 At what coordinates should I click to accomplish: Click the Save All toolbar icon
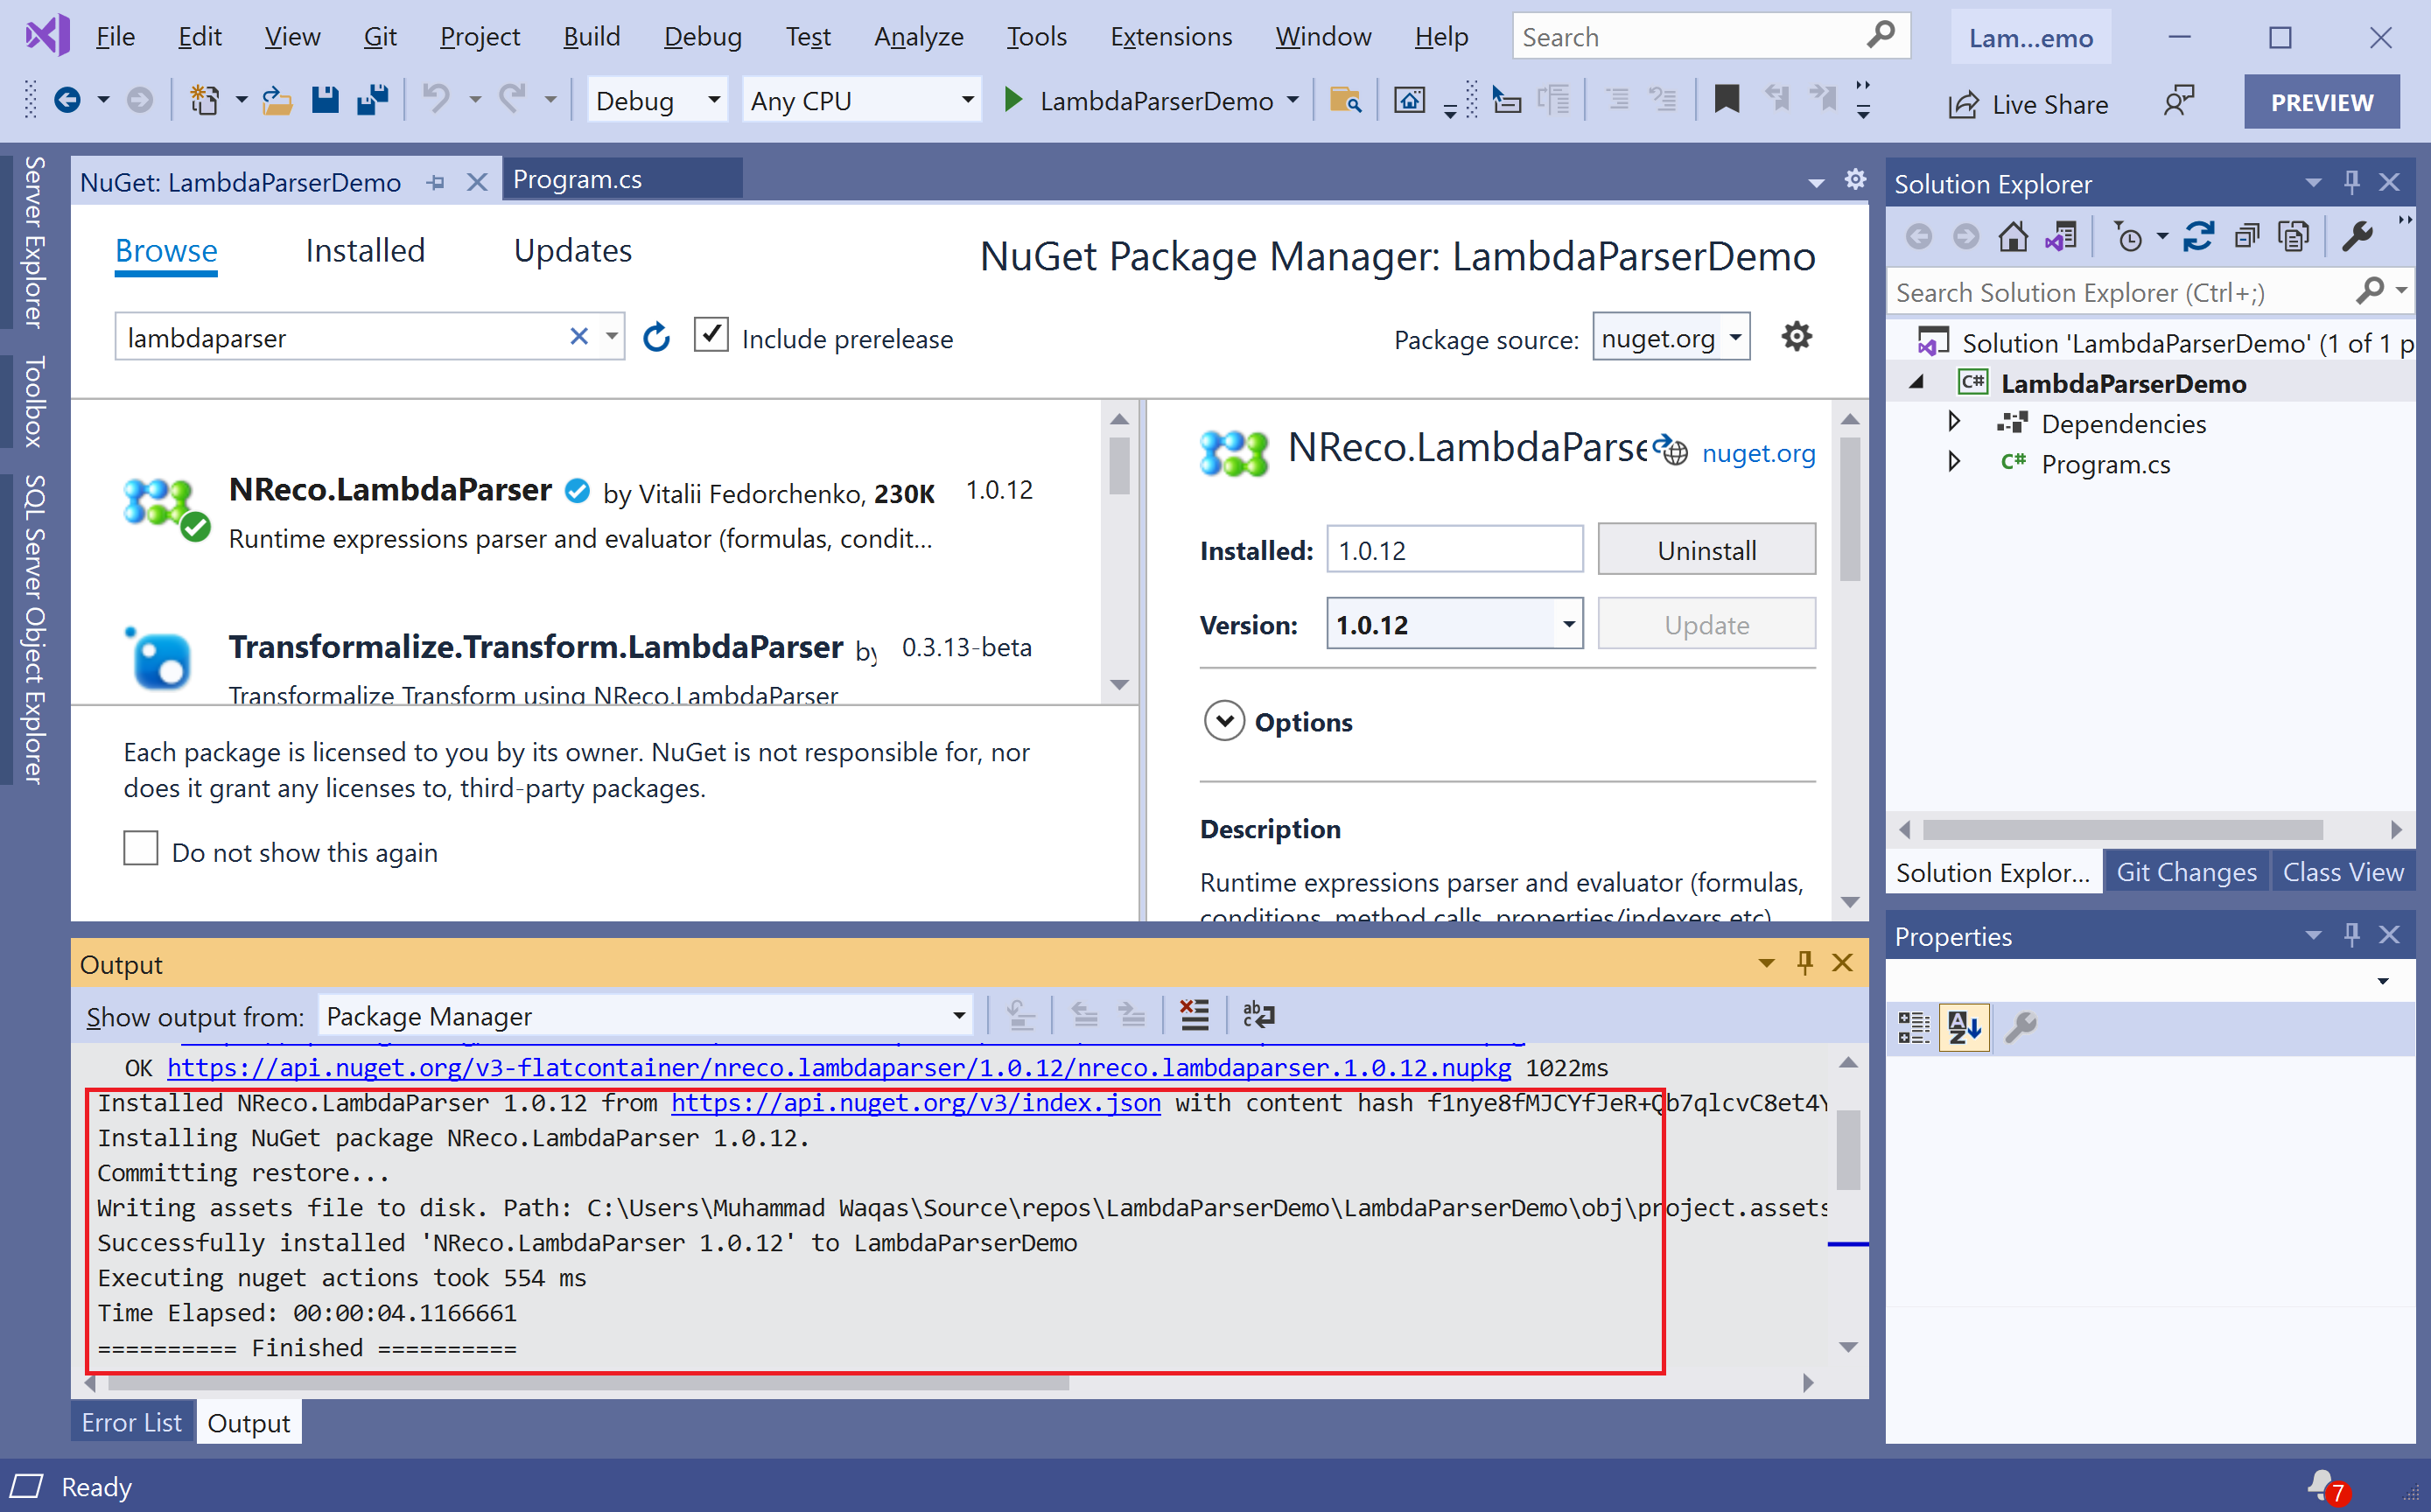(372, 100)
